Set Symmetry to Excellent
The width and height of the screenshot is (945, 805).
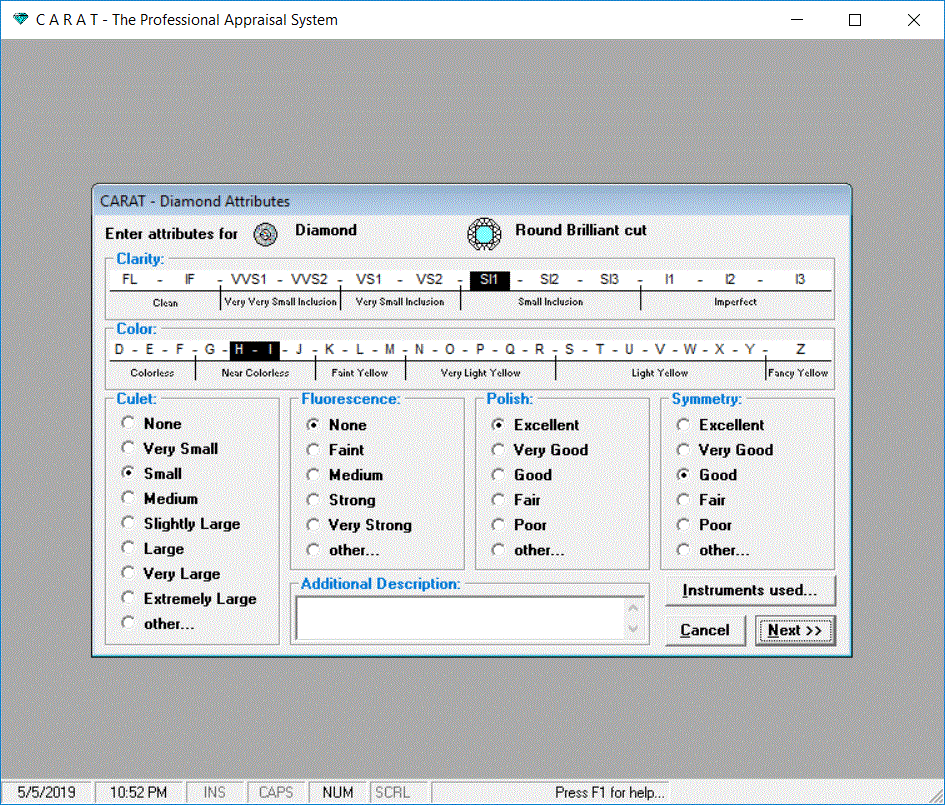684,425
